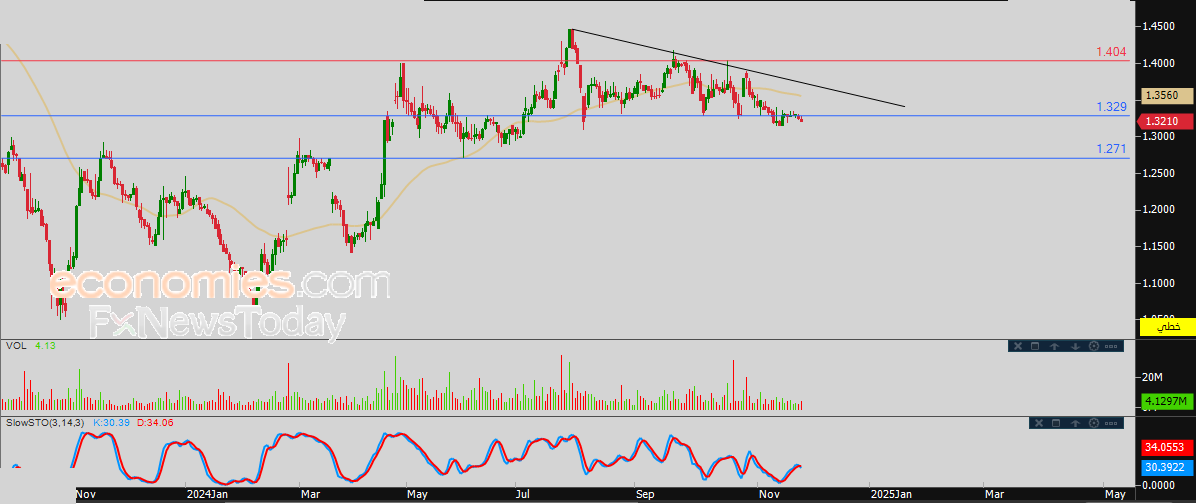Move the VOL panel down

coord(1075,346)
